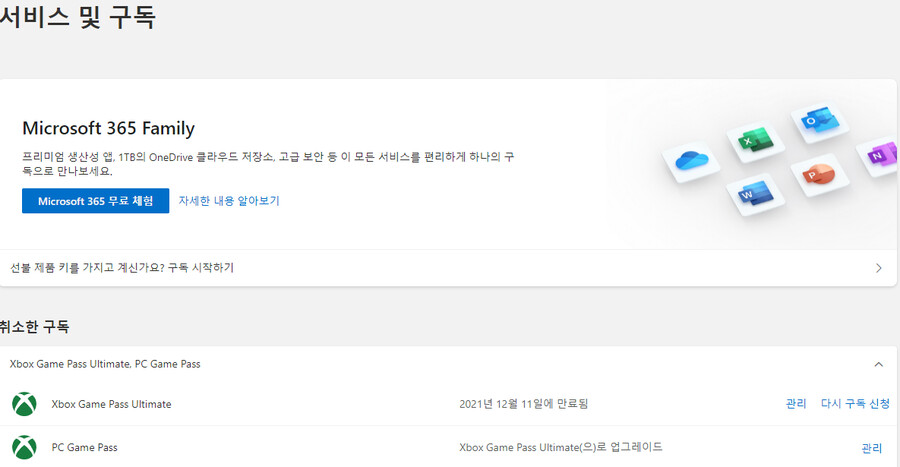Click the Word app icon
900x467 pixels.
point(755,194)
